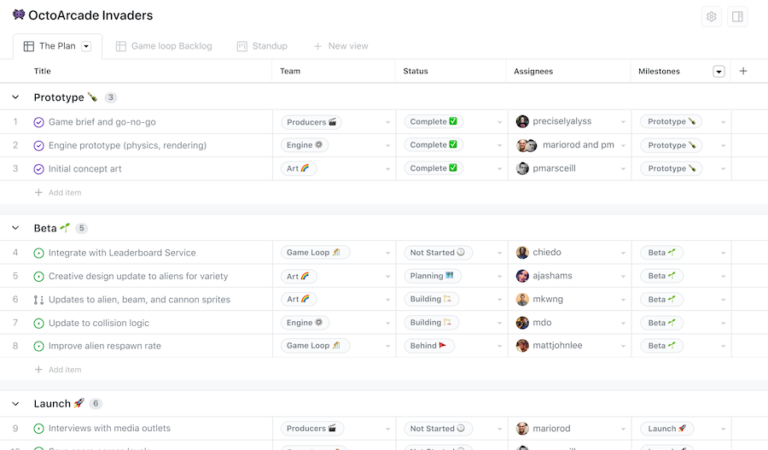
Task: Open Interviews with media outlets item
Action: coord(109,428)
